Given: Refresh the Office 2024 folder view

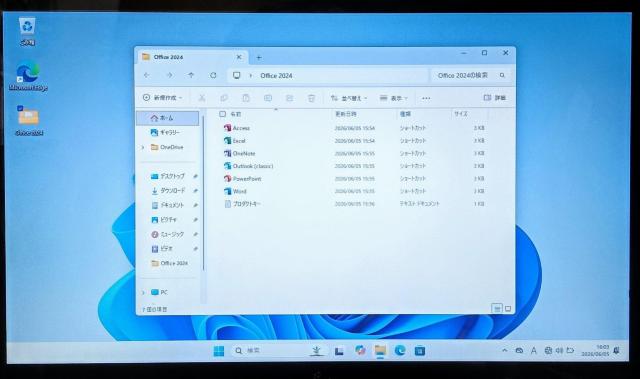Looking at the screenshot, I should pos(213,75).
